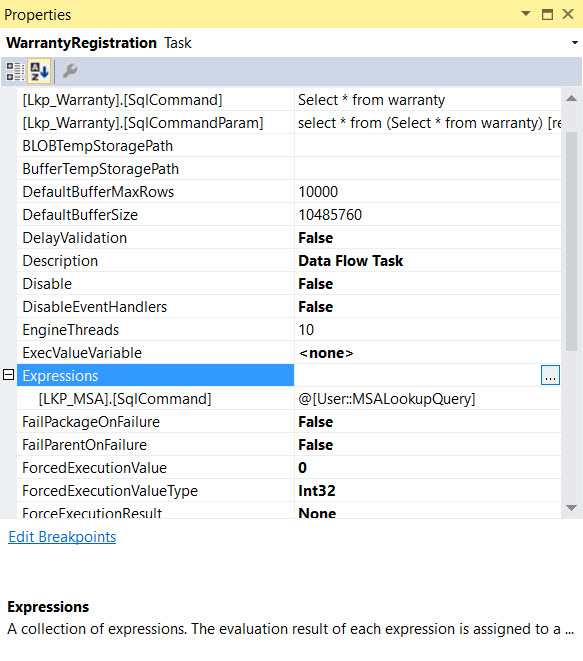Click the vertical scrollbar thumb
Image resolution: width=583 pixels, height=661 pixels.
point(571,241)
